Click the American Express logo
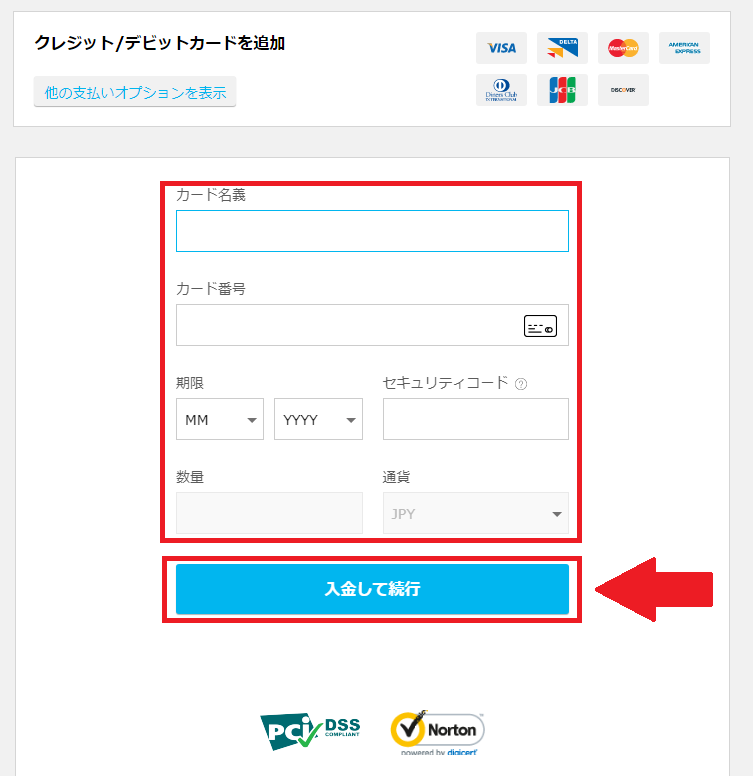753x776 pixels. click(x=684, y=48)
